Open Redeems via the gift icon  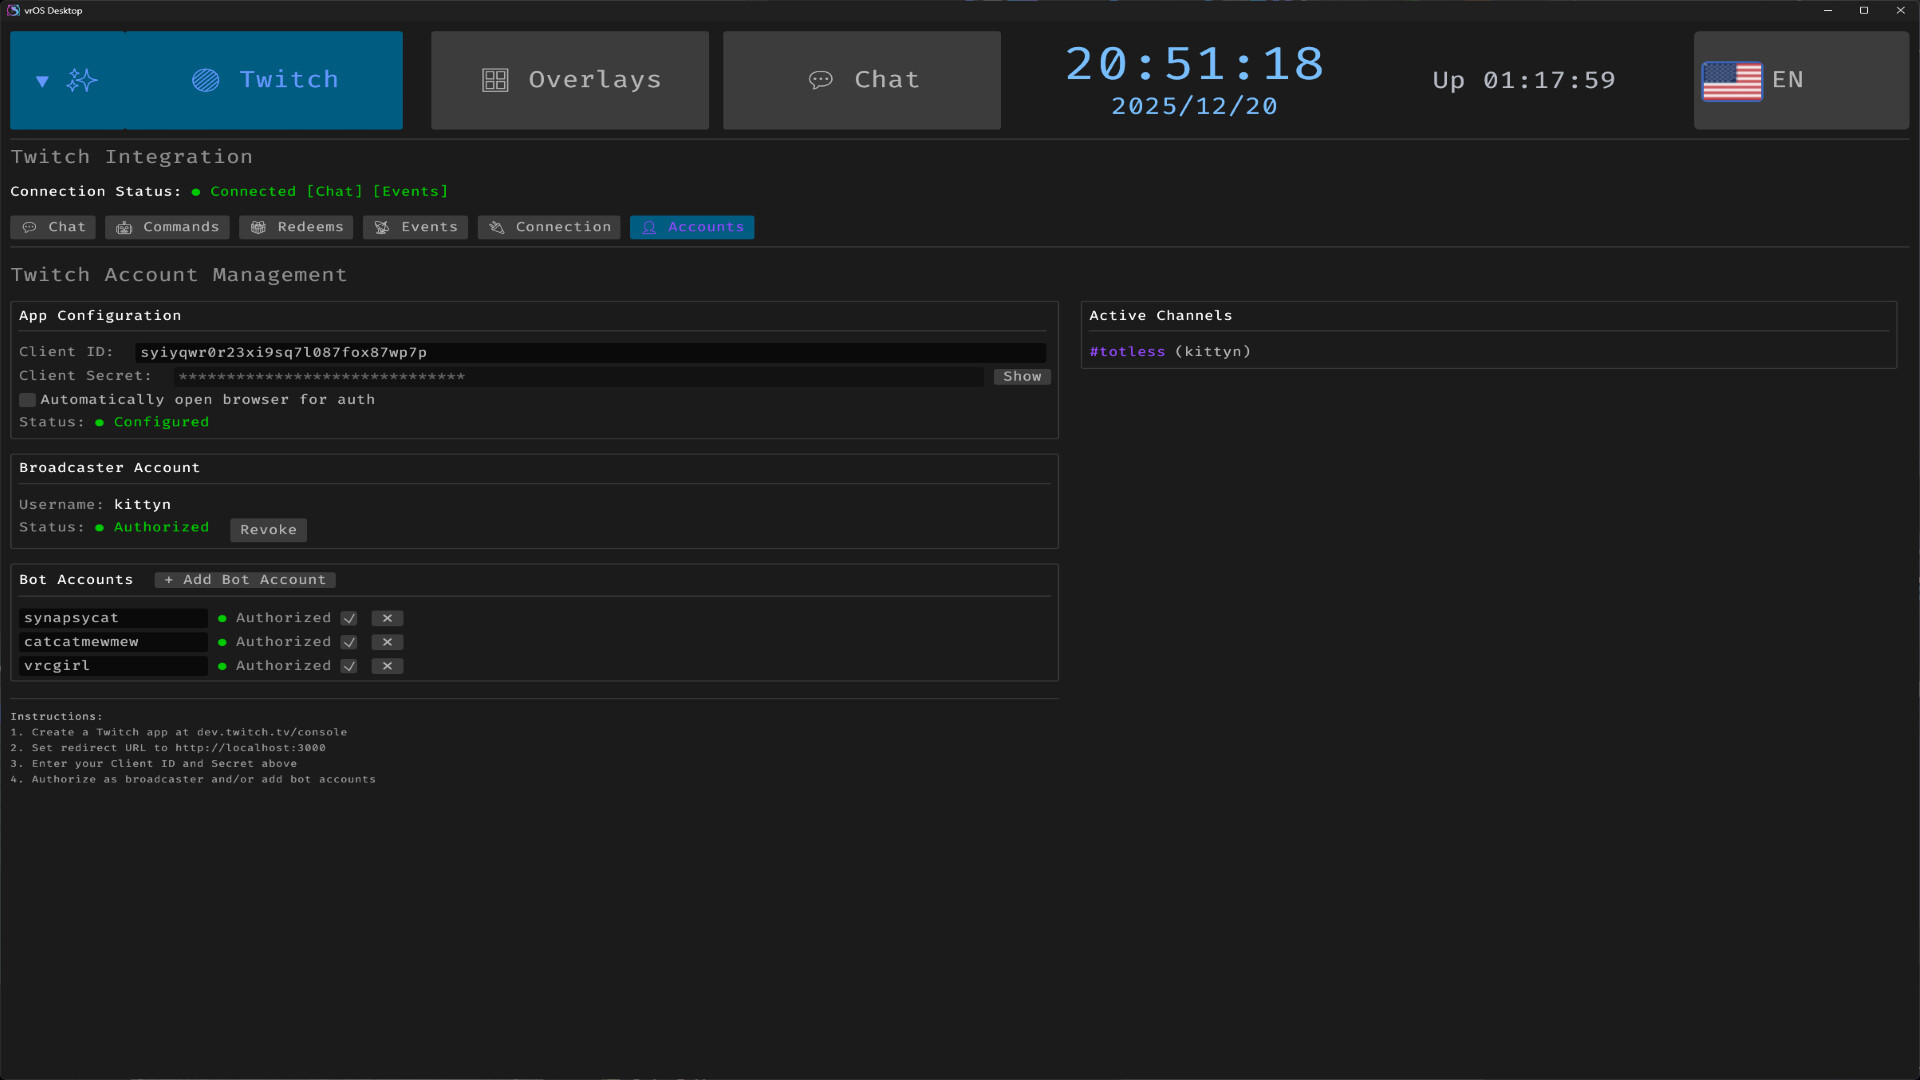(258, 227)
